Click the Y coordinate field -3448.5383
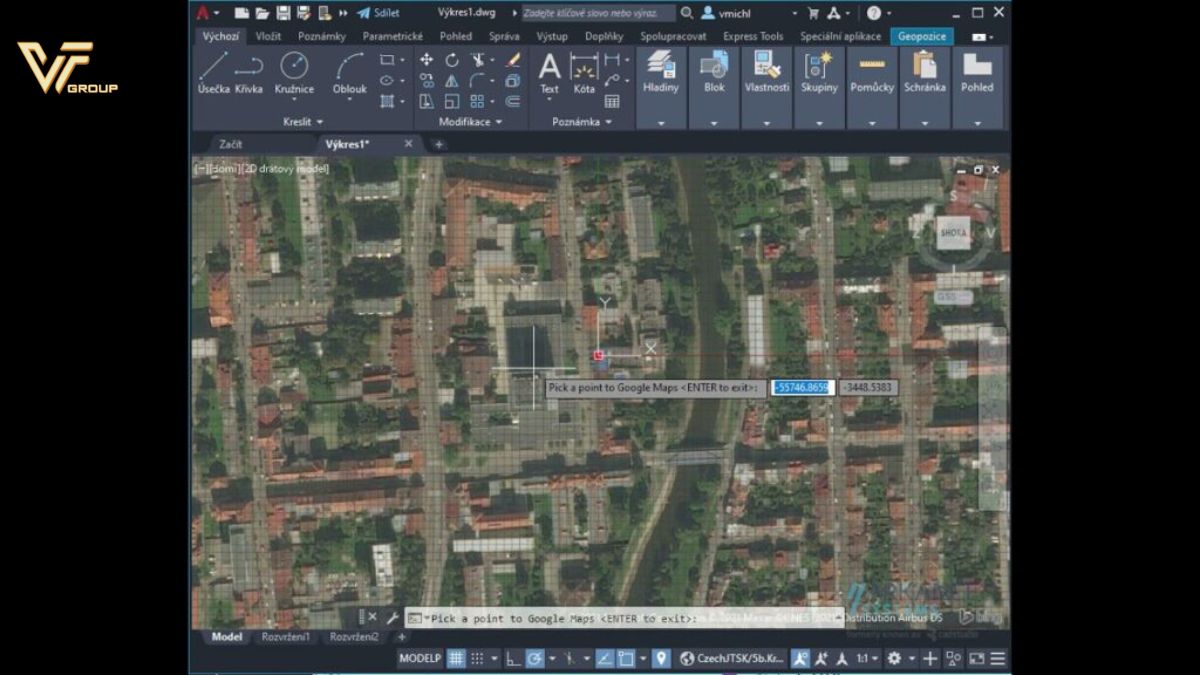 pyautogui.click(x=868, y=387)
